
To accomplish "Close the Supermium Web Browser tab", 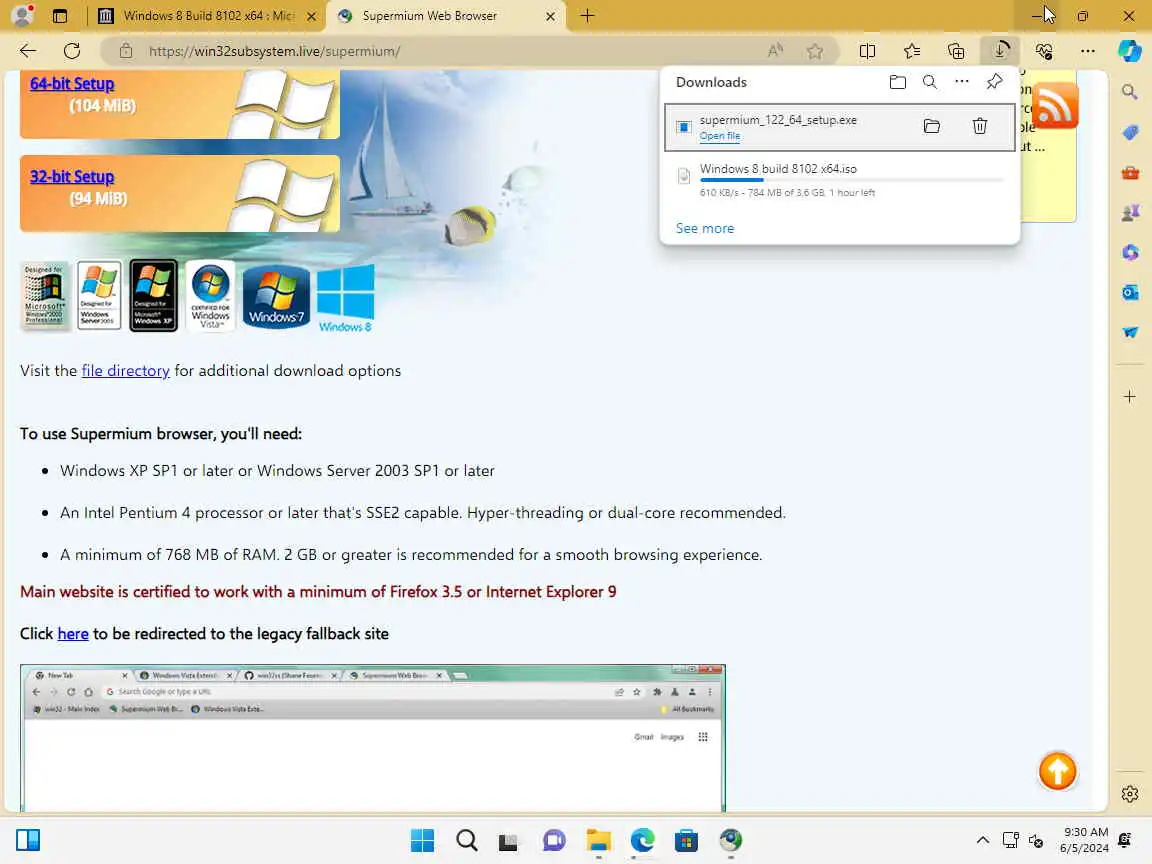I will pyautogui.click(x=550, y=16).
